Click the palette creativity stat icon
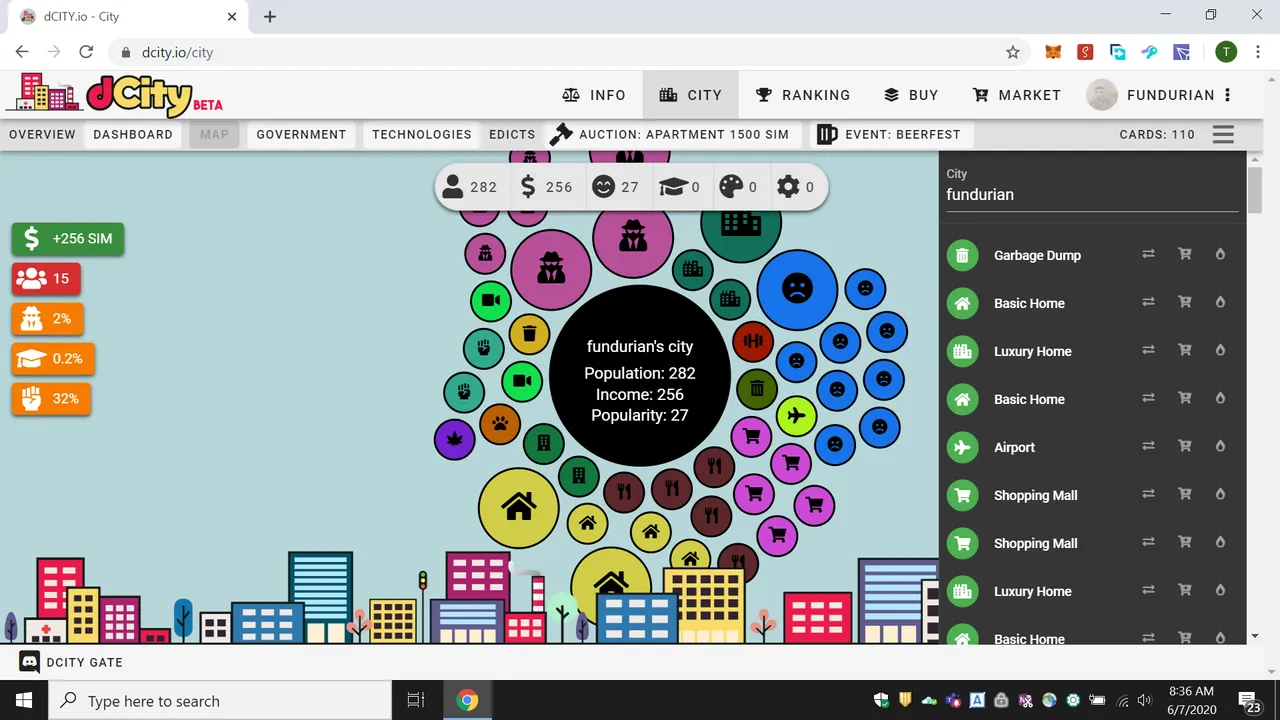This screenshot has width=1280, height=720. (x=732, y=187)
